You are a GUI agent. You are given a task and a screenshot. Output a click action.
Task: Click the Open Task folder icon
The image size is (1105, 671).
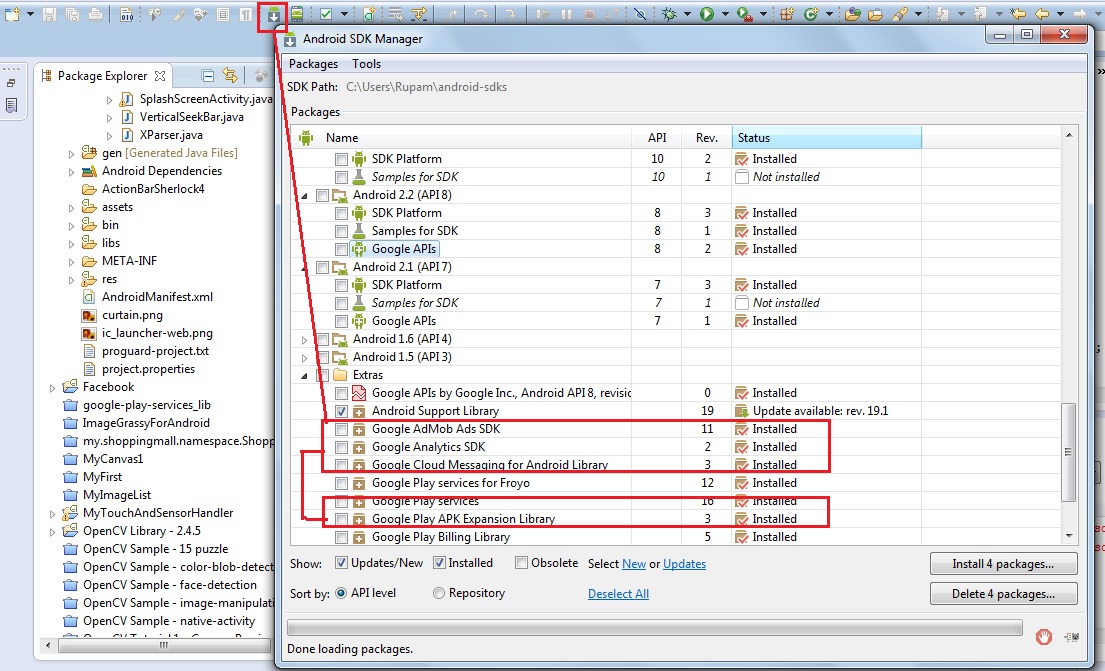875,13
